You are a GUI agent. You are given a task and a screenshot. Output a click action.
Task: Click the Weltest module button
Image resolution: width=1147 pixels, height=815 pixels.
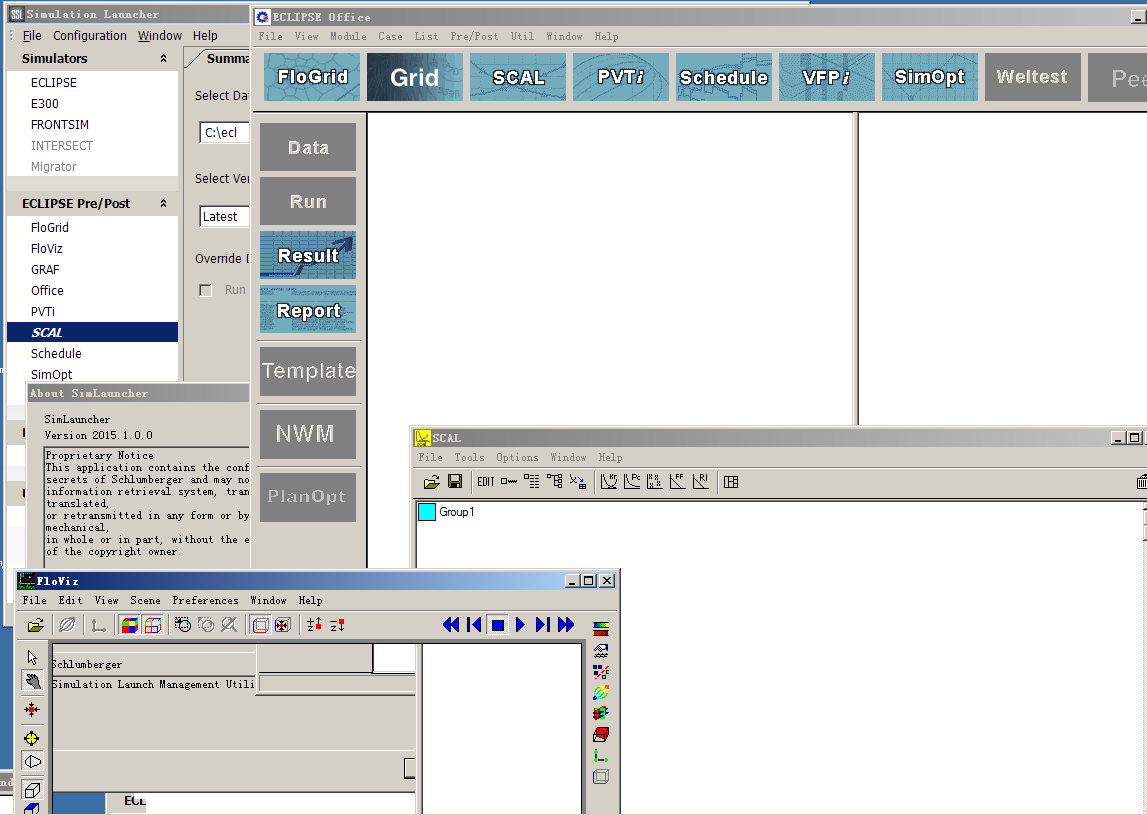1032,77
